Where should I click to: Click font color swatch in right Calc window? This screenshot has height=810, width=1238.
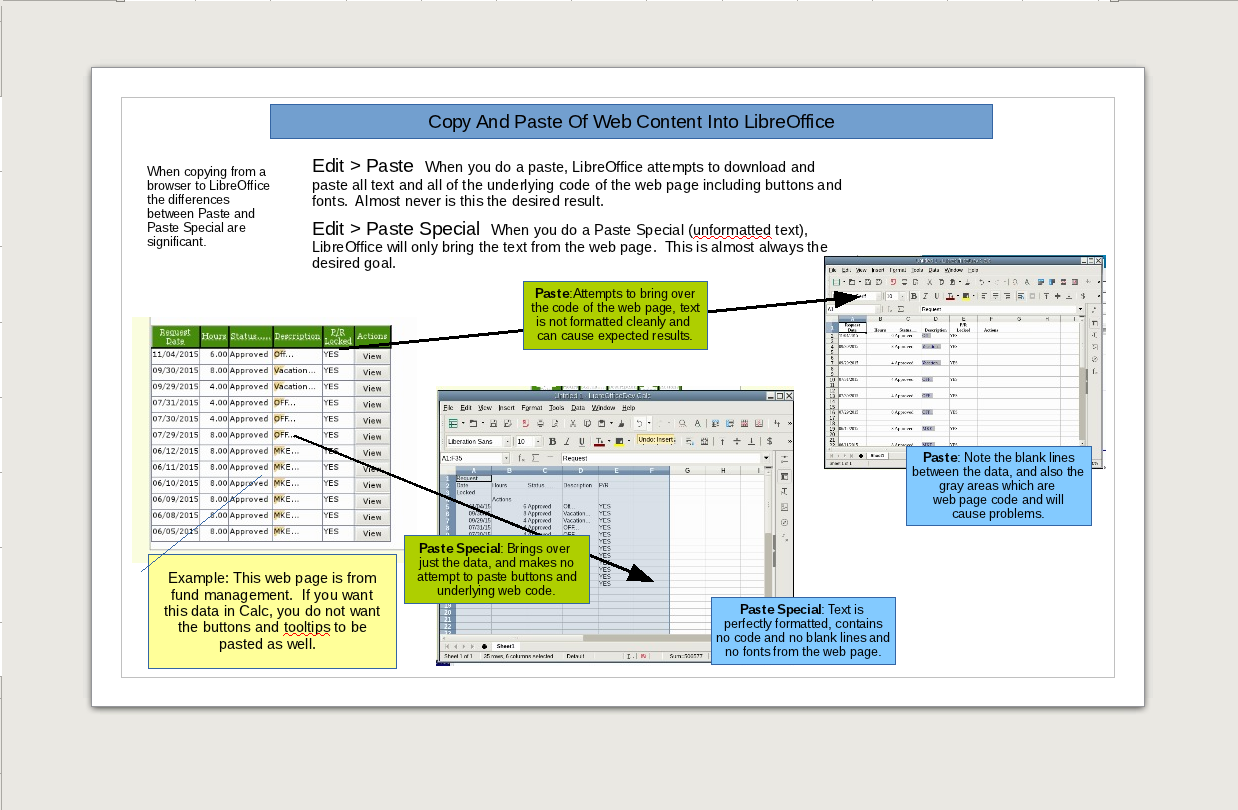tap(950, 296)
